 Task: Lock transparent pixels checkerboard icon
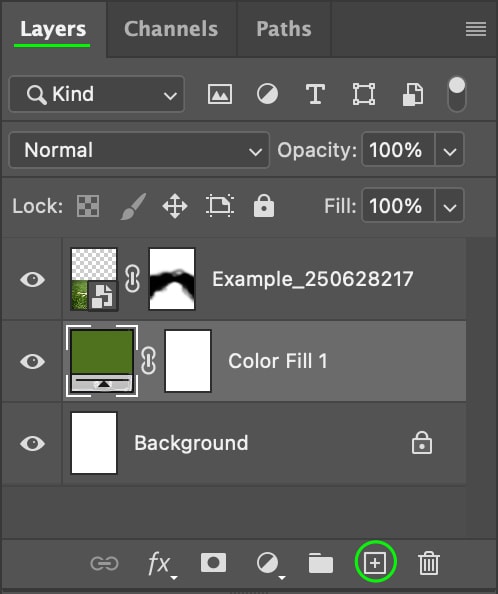tap(88, 206)
